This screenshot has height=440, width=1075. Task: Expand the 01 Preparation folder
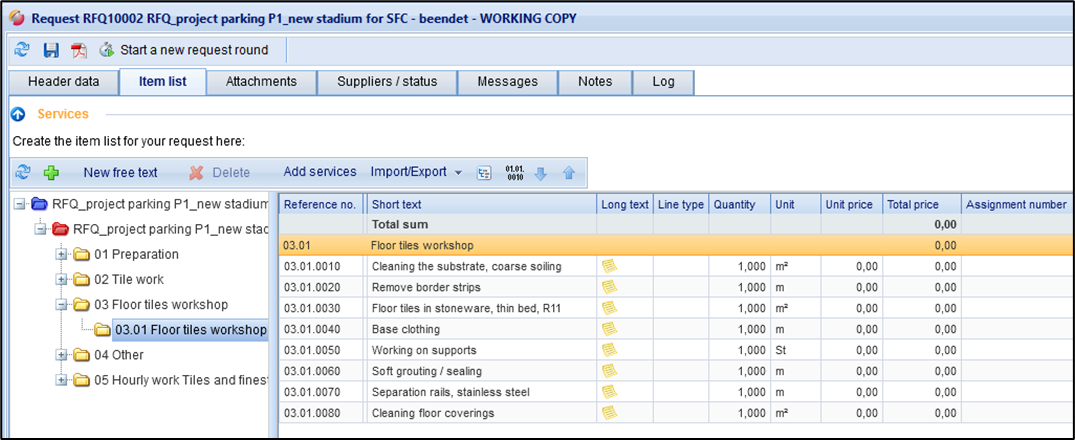click(62, 254)
